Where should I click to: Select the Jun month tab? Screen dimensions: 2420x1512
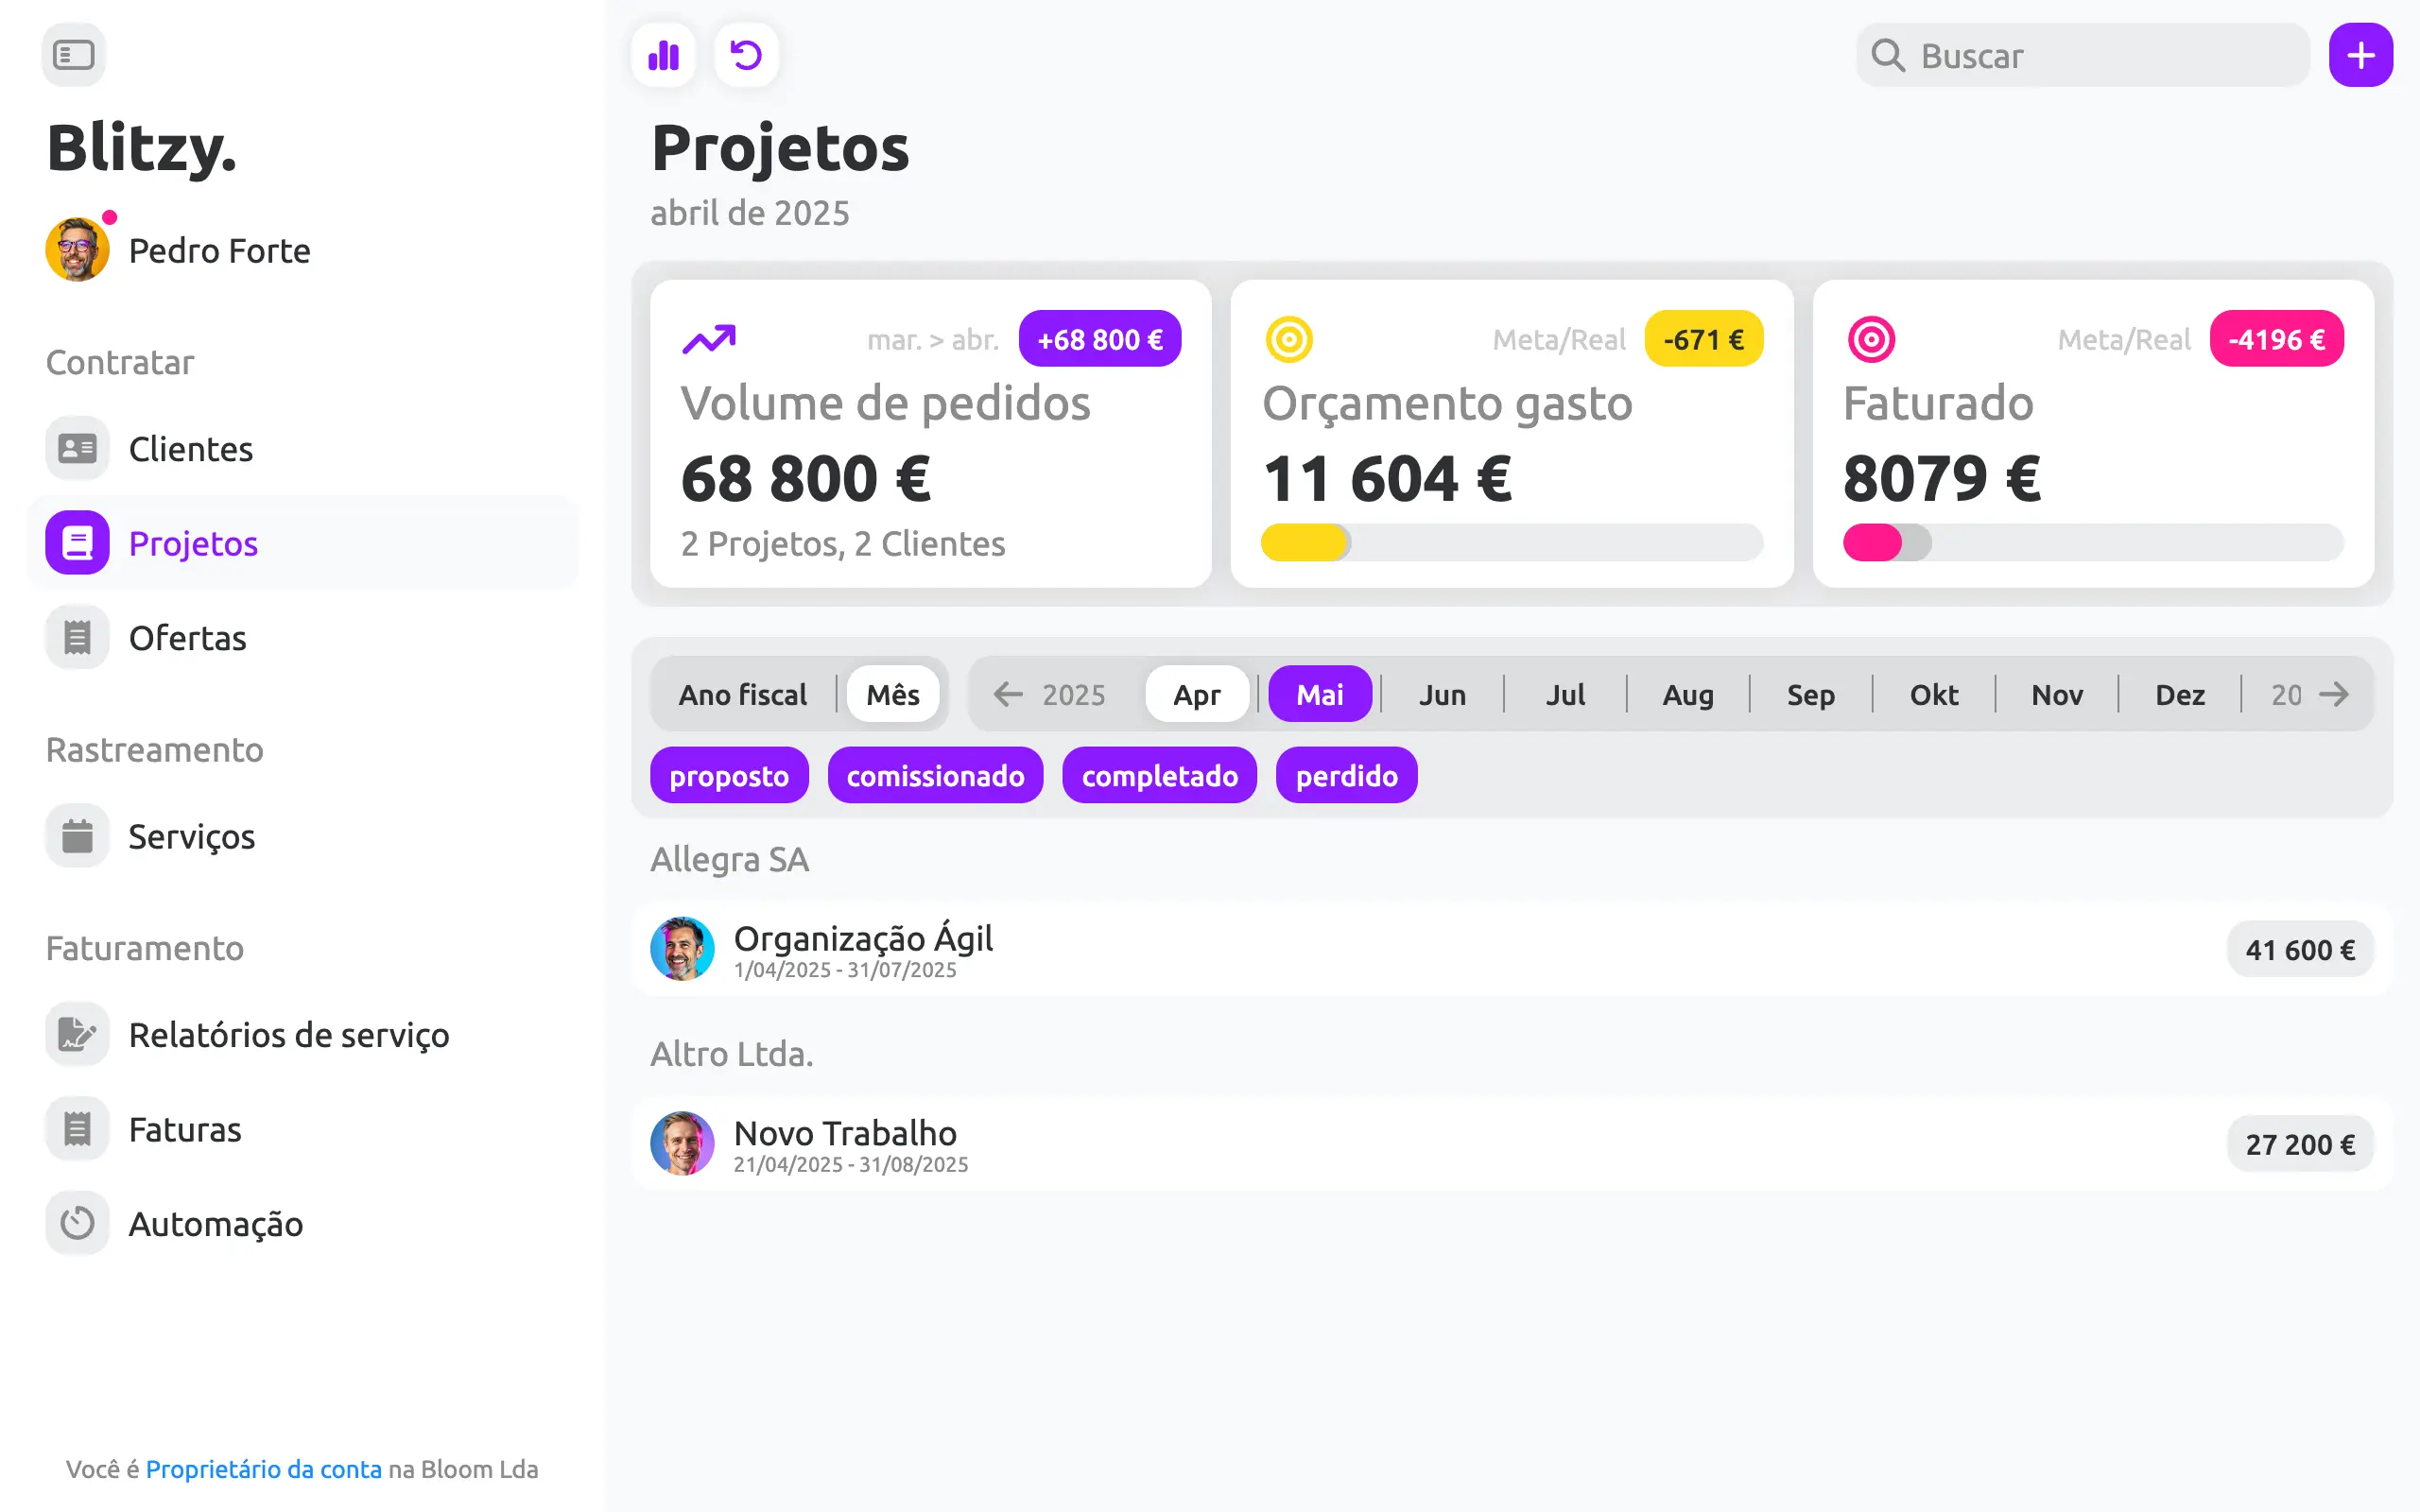(x=1443, y=694)
